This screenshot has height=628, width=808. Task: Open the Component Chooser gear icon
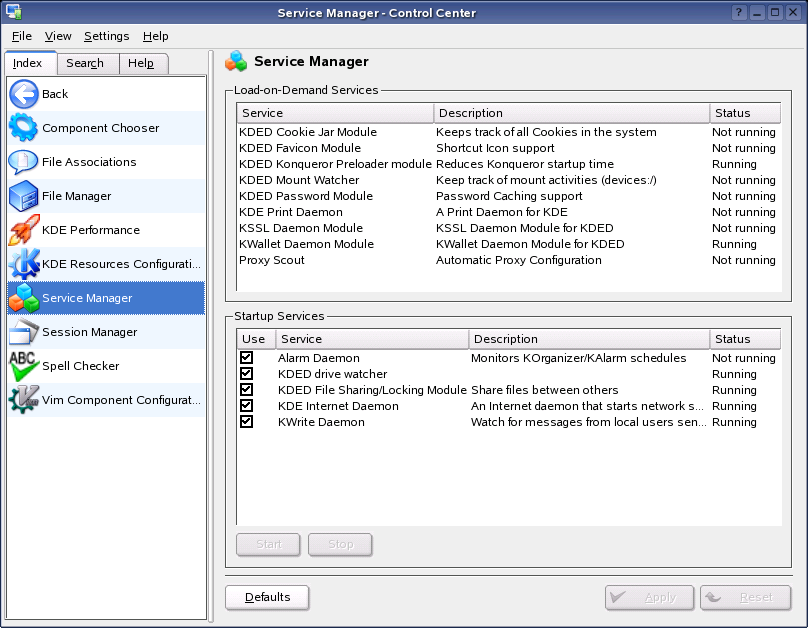[x=24, y=128]
